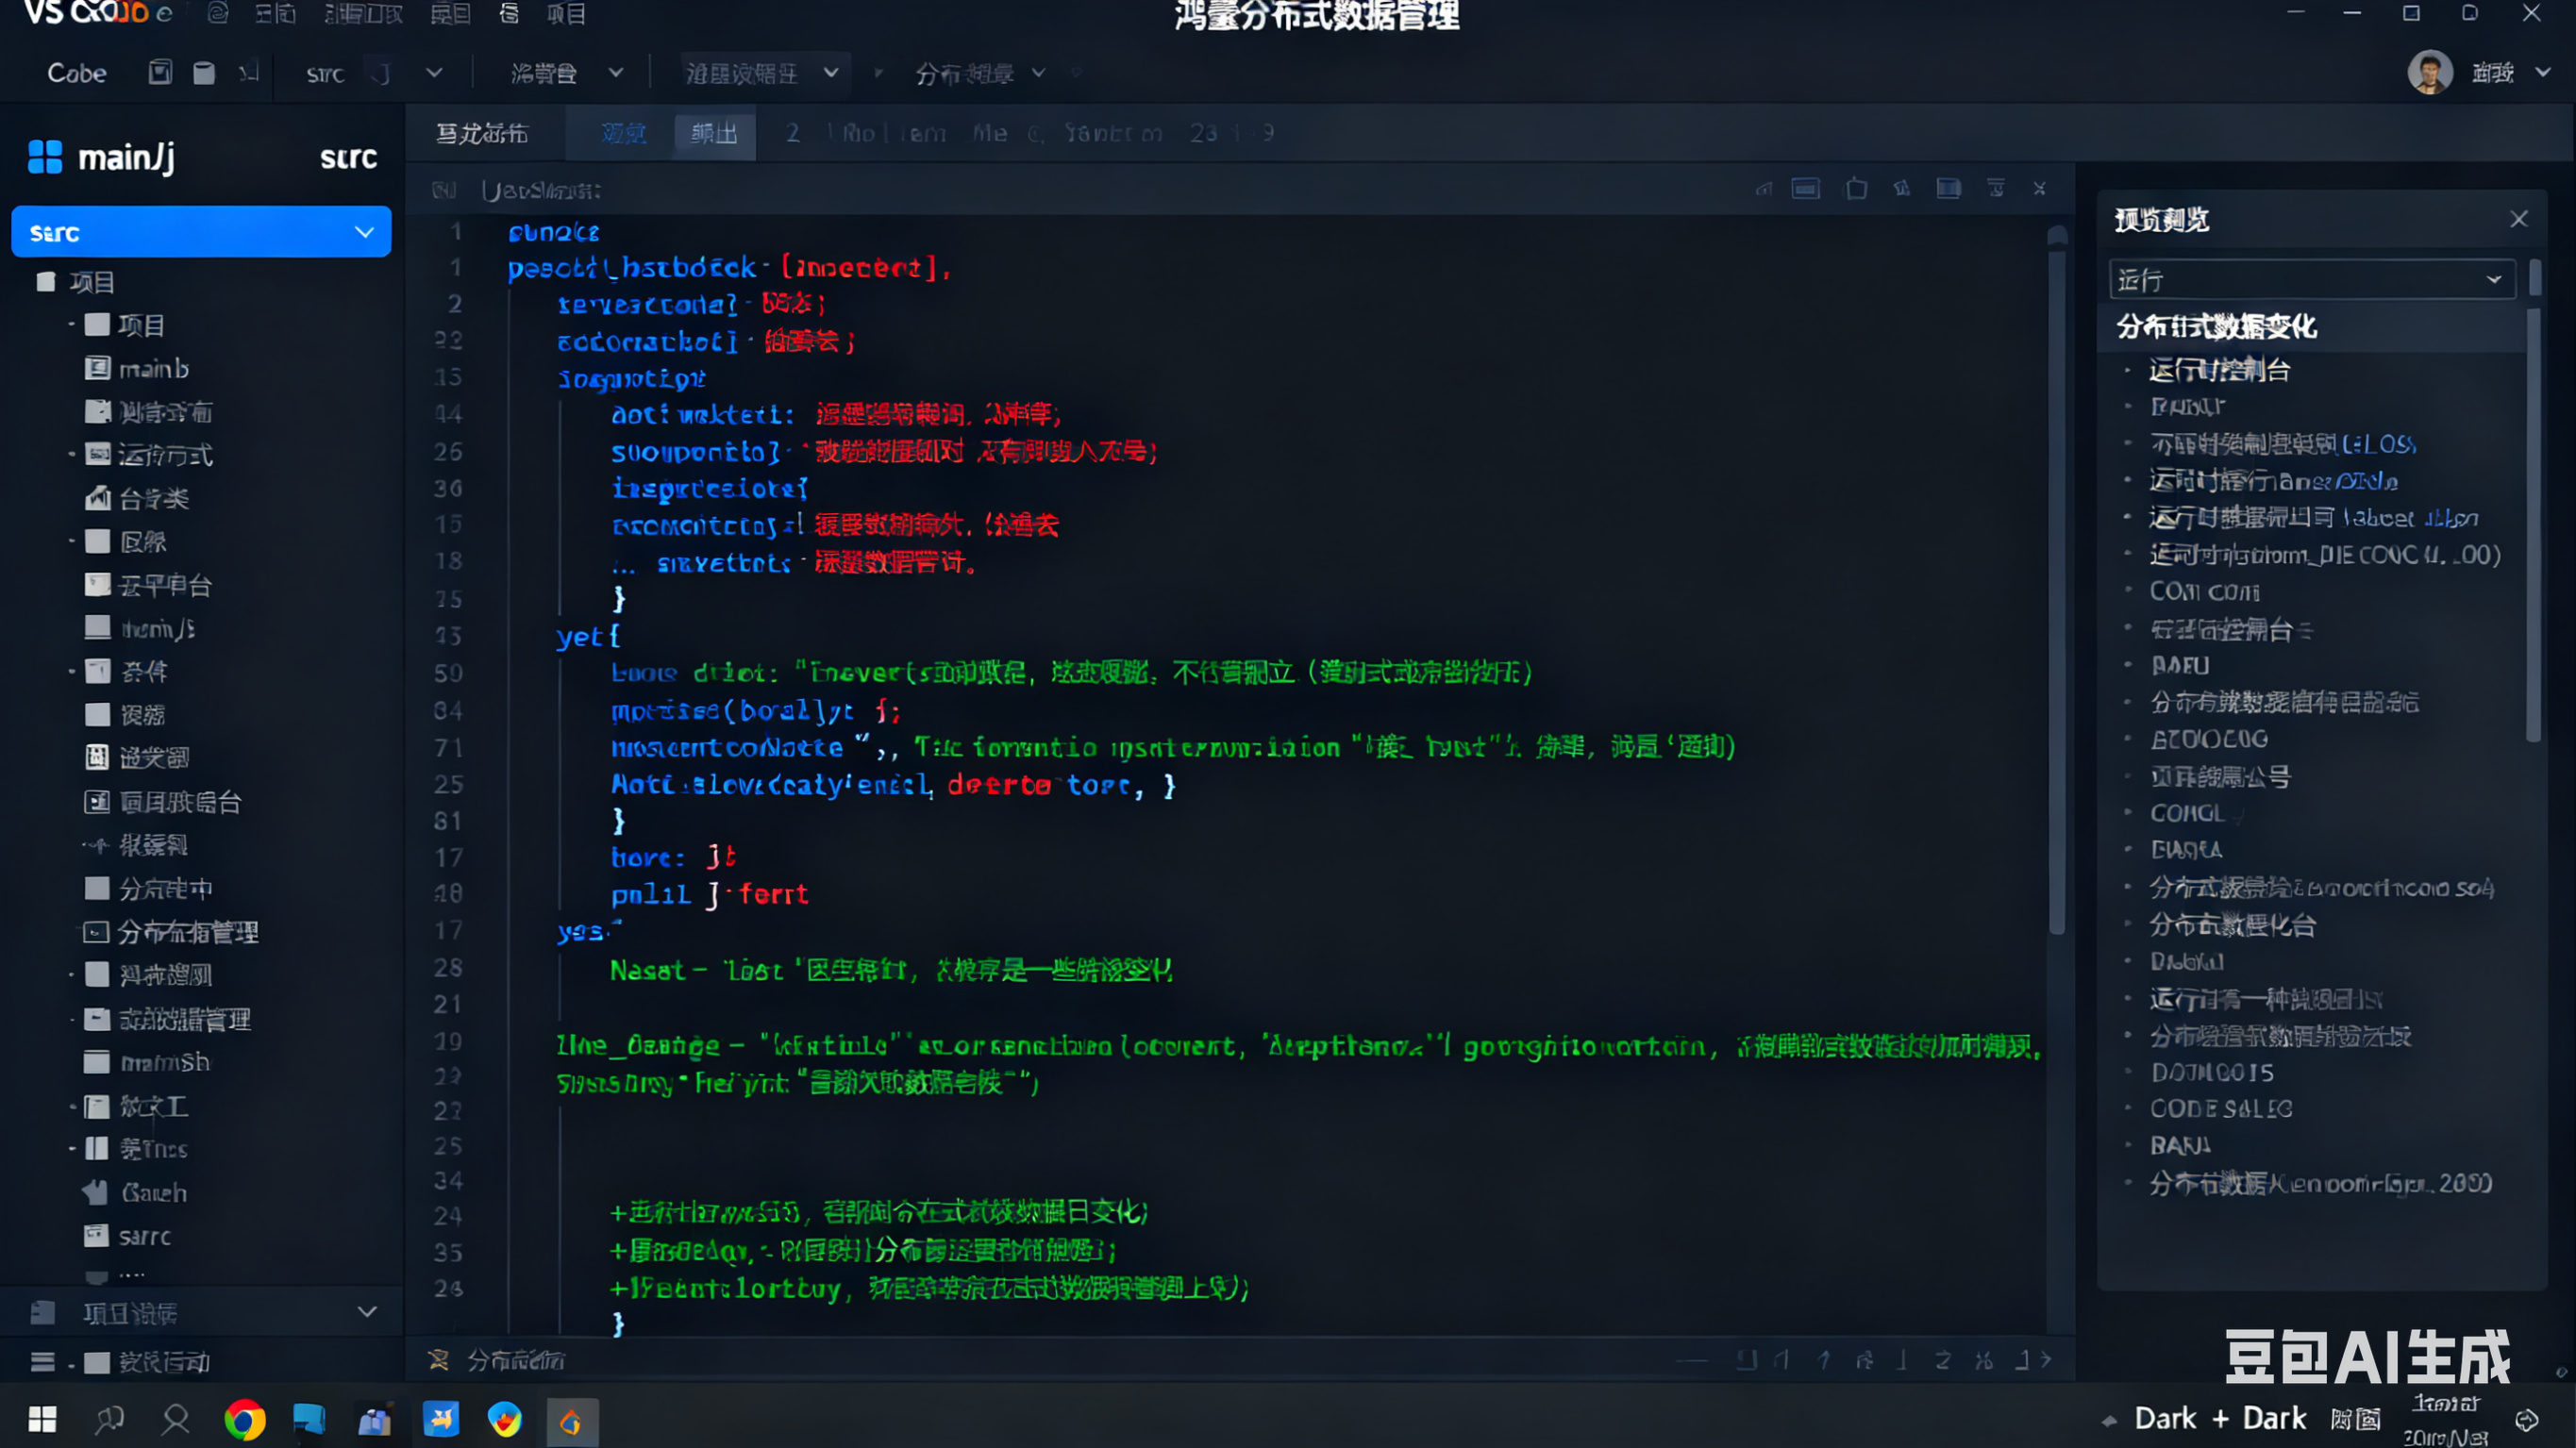Select the 逻觉 tab
Image resolution: width=2576 pixels, height=1448 pixels.
tap(623, 133)
